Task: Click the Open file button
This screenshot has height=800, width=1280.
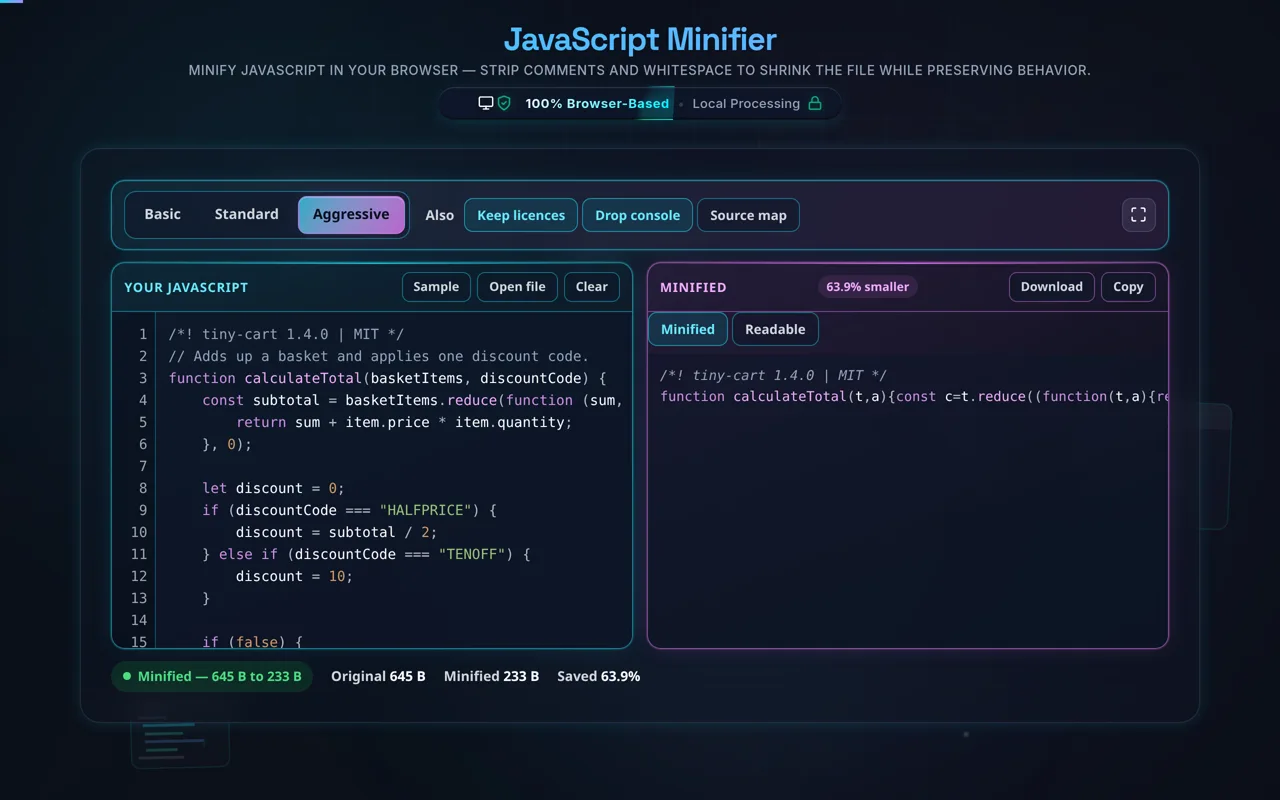Action: click(x=517, y=287)
